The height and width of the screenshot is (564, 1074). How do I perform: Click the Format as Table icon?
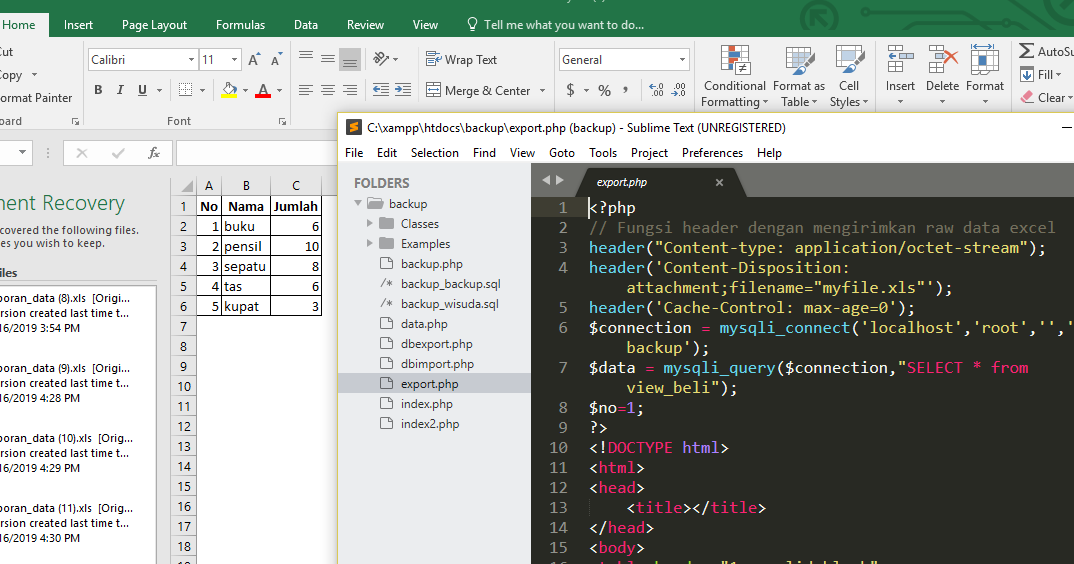(798, 60)
